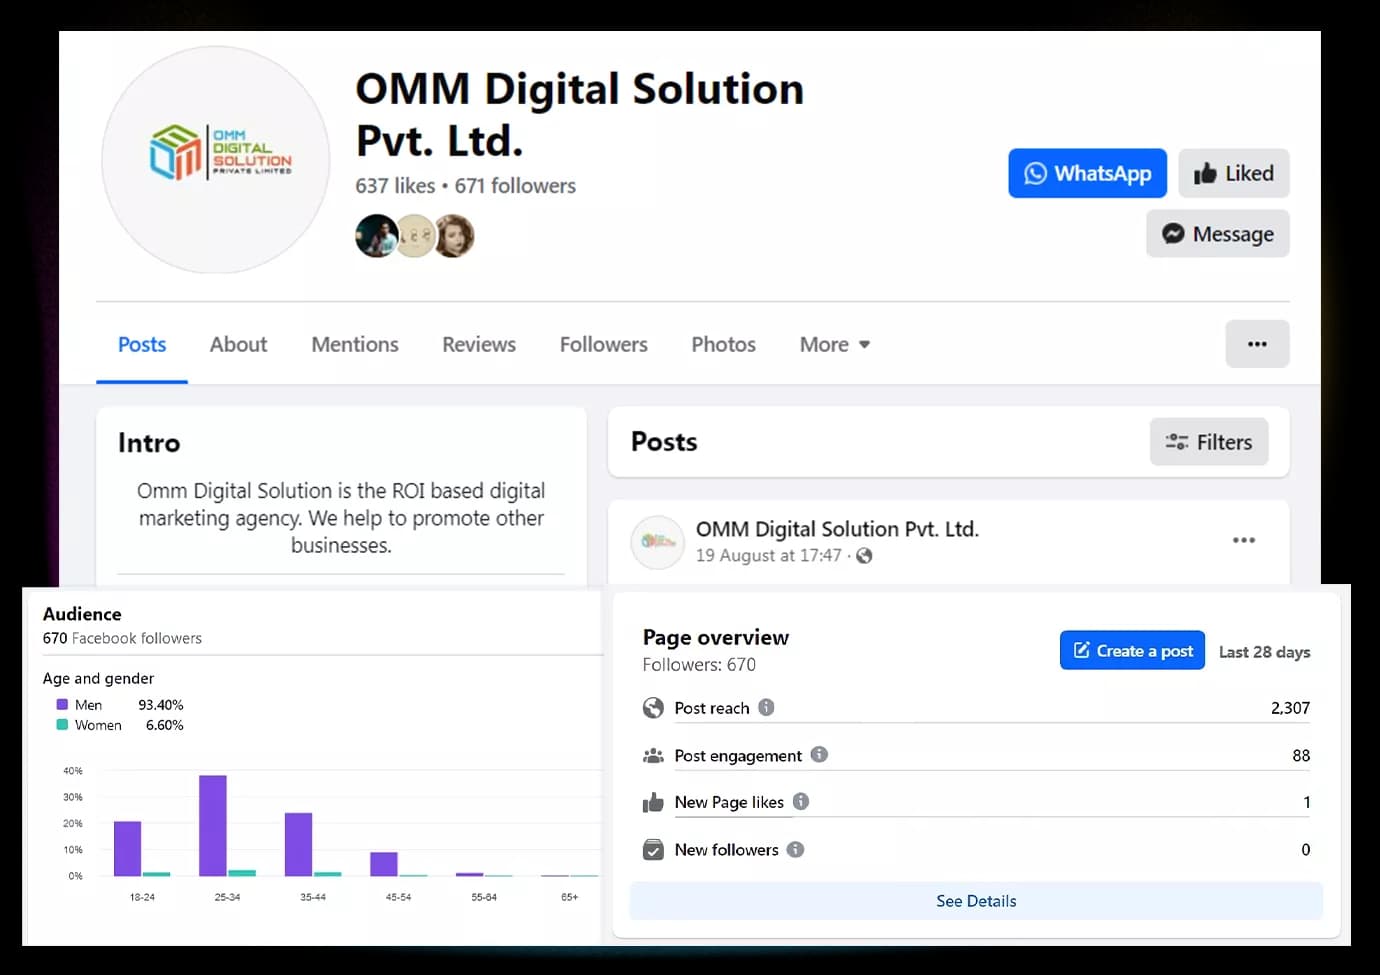Click the globe privacy icon on the post

[864, 556]
